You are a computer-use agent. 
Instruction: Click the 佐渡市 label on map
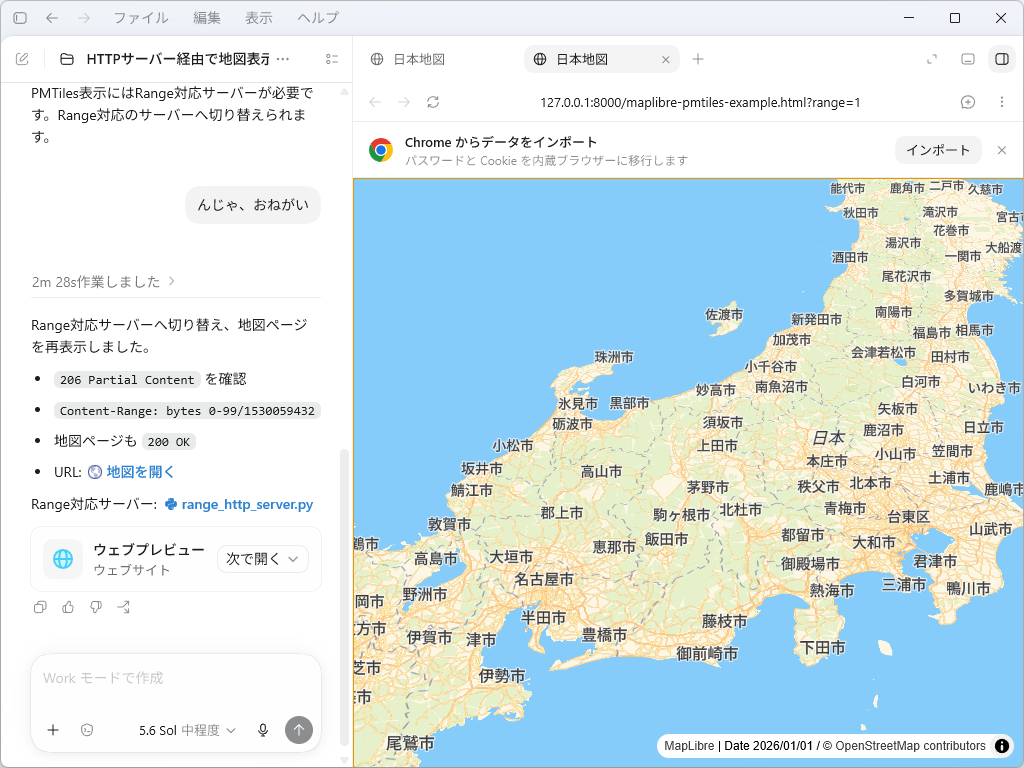click(724, 314)
